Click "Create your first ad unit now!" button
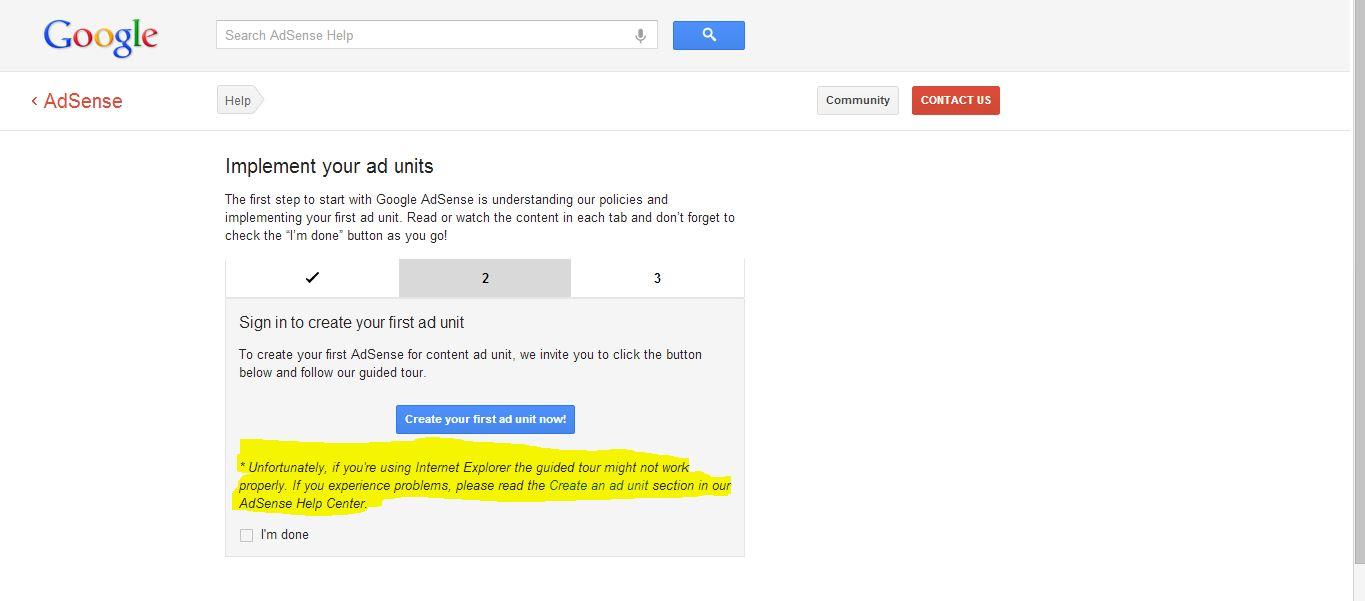The height and width of the screenshot is (601, 1365). (485, 419)
